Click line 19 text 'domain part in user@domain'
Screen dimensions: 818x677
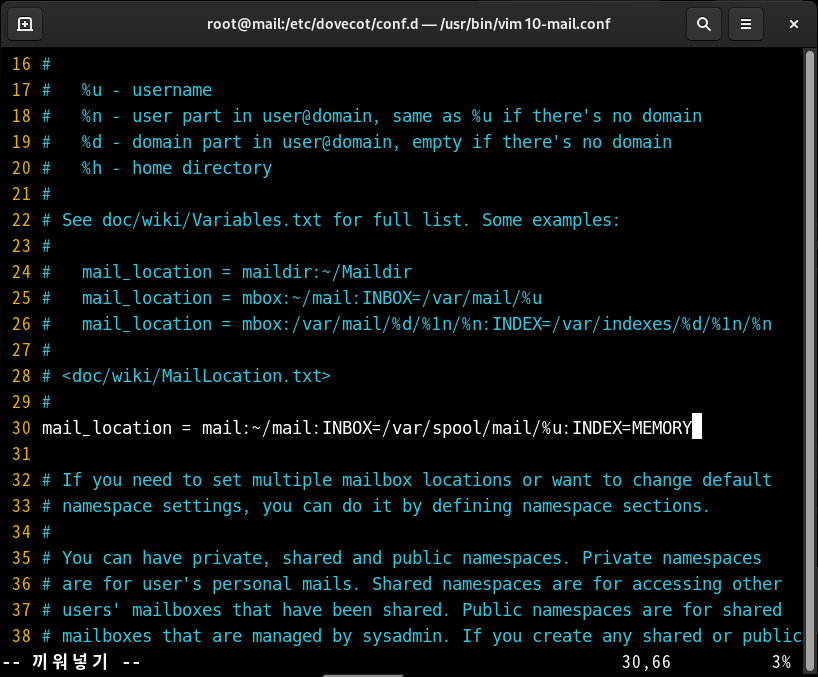click(262, 142)
